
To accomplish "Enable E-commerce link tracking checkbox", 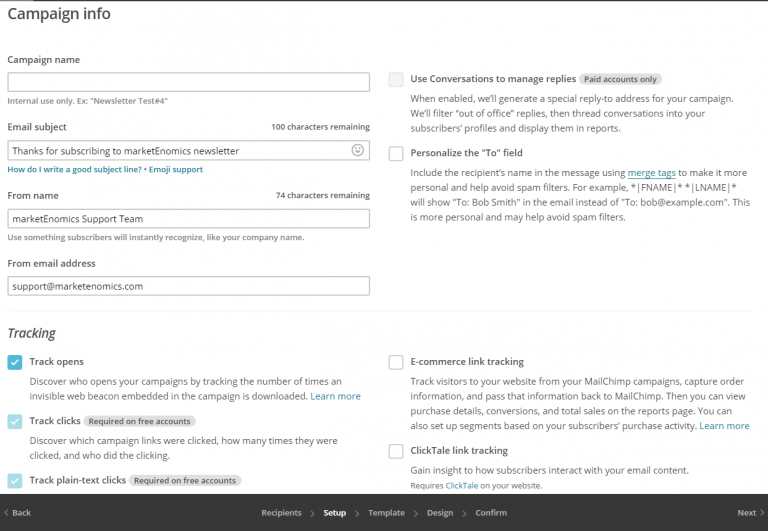I will point(396,362).
